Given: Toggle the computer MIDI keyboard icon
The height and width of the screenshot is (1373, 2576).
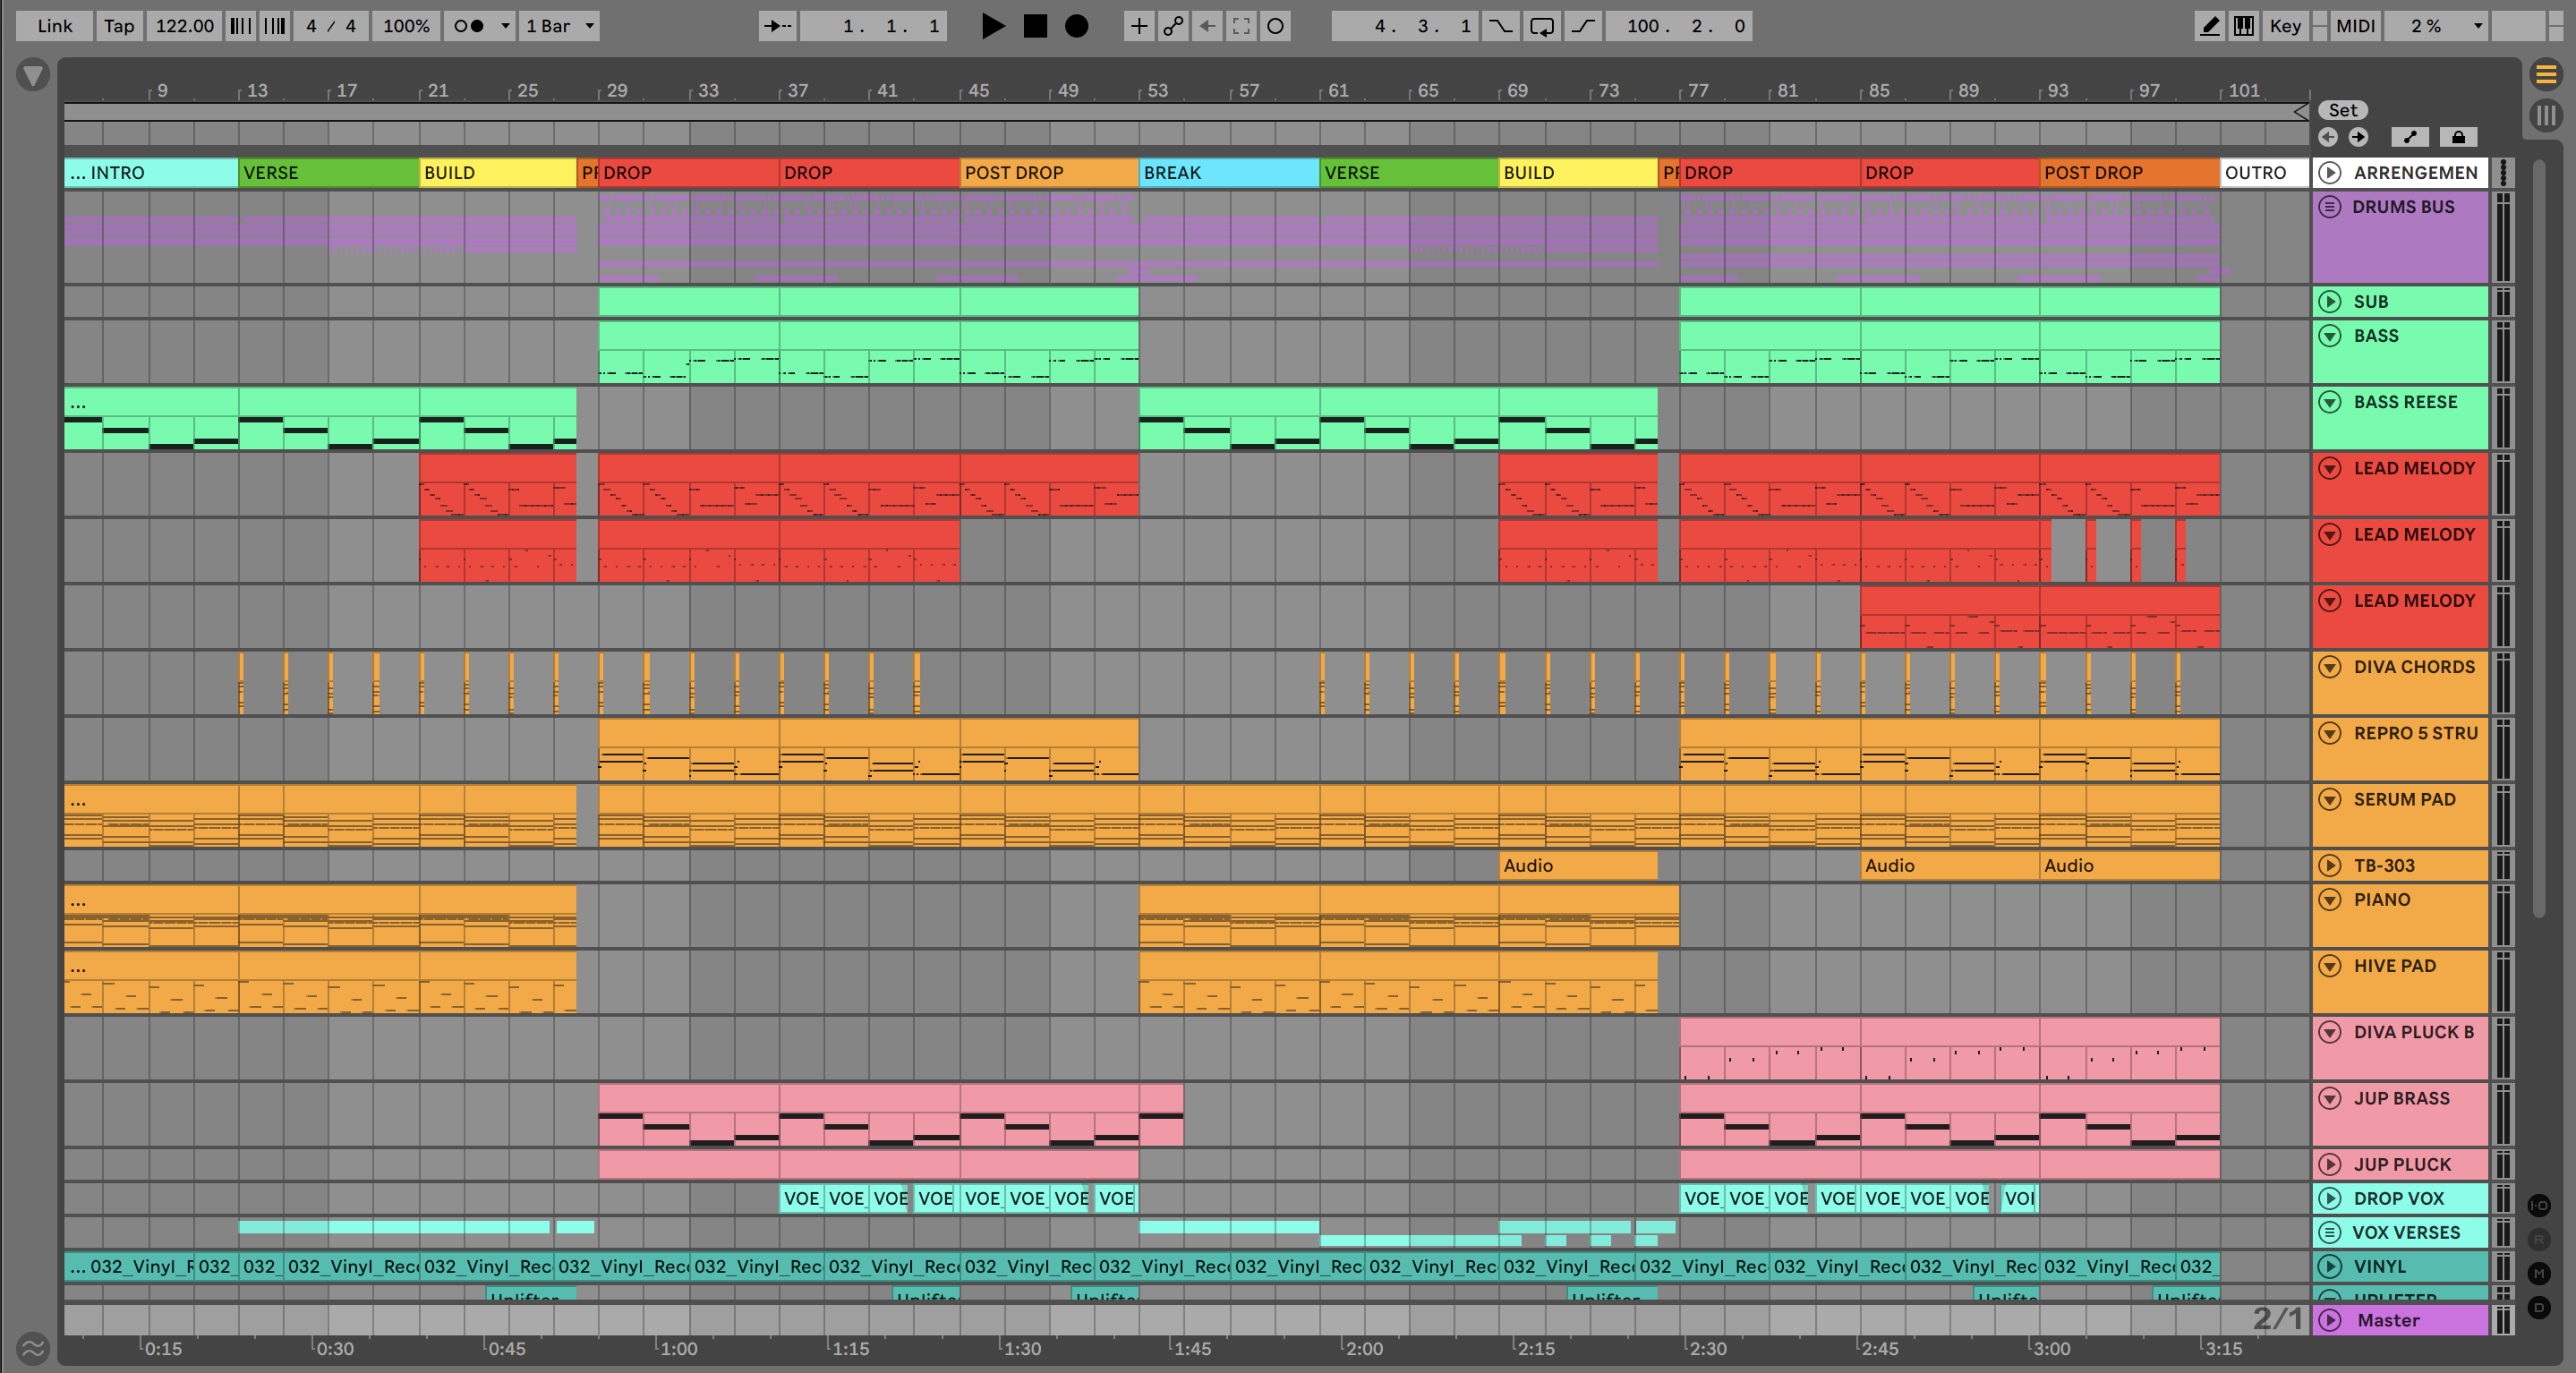Looking at the screenshot, I should point(2244,26).
